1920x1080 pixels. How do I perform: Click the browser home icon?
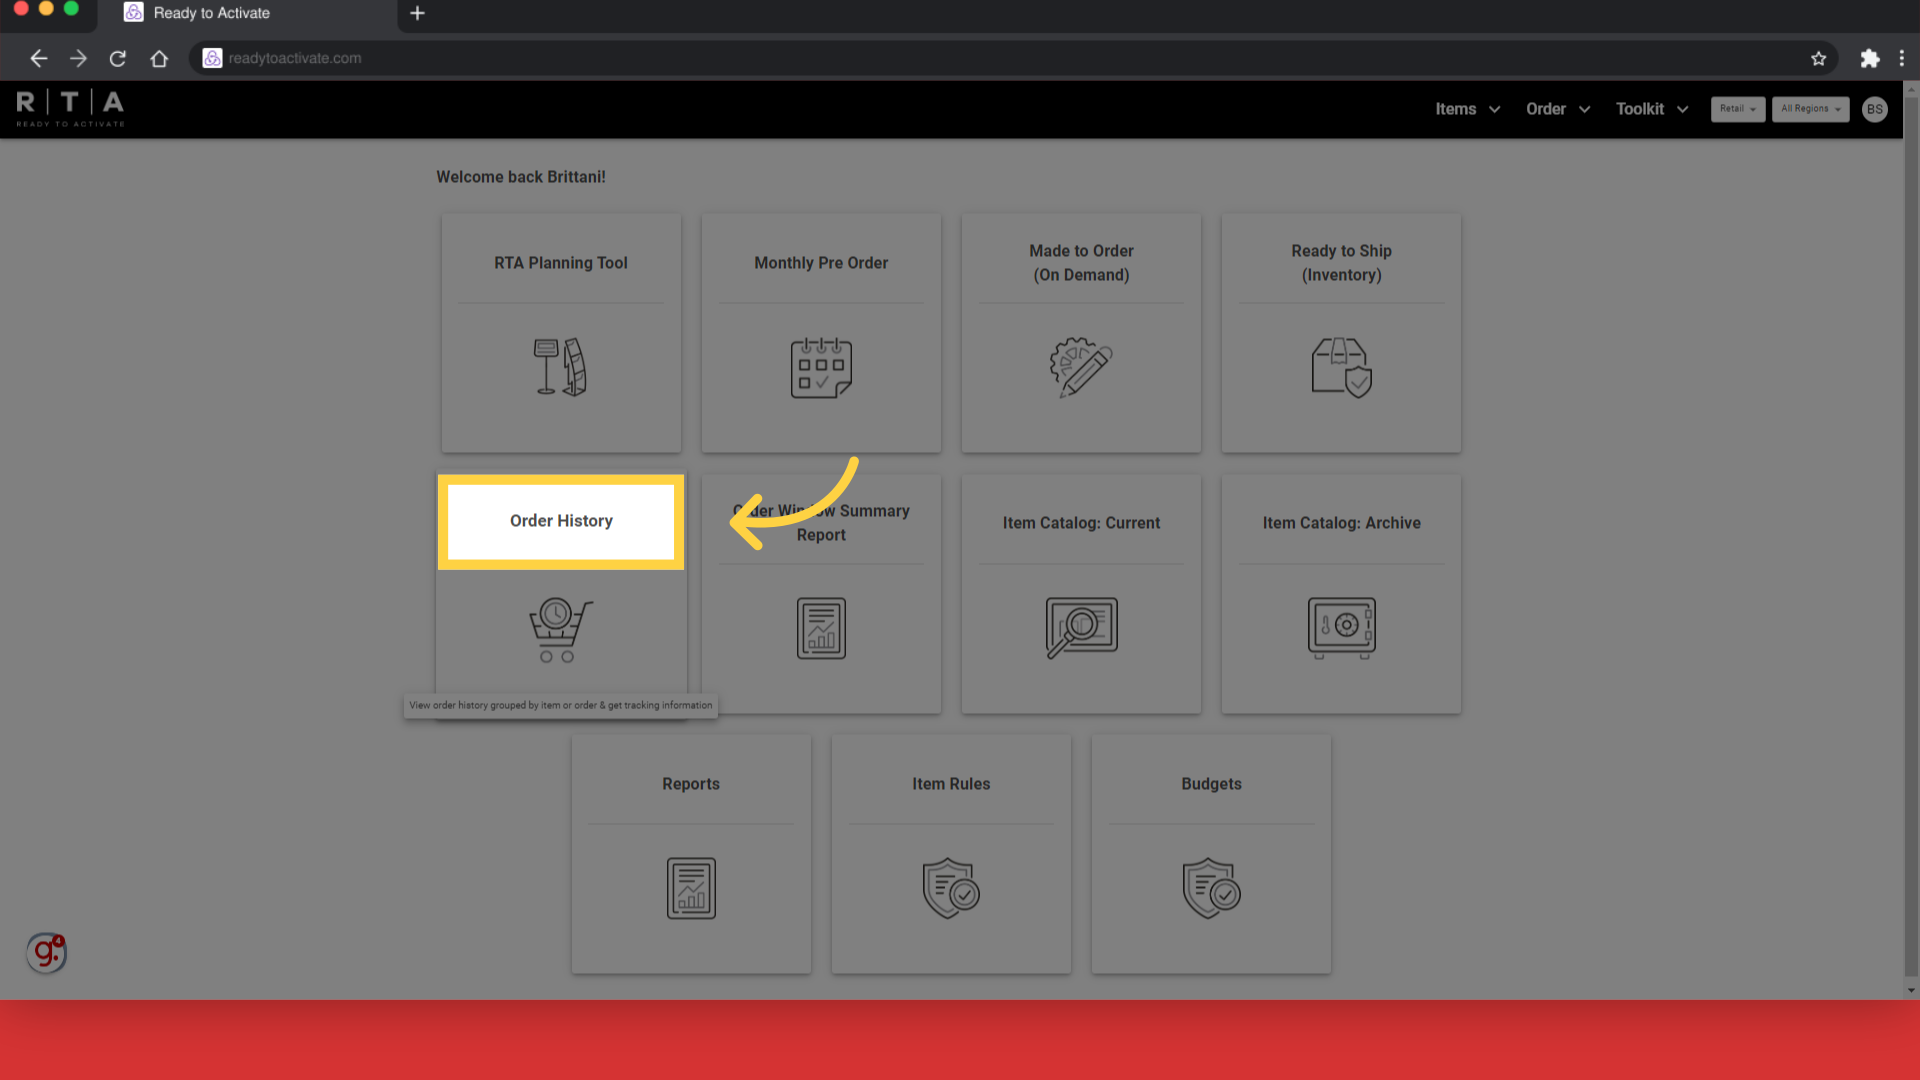click(159, 58)
